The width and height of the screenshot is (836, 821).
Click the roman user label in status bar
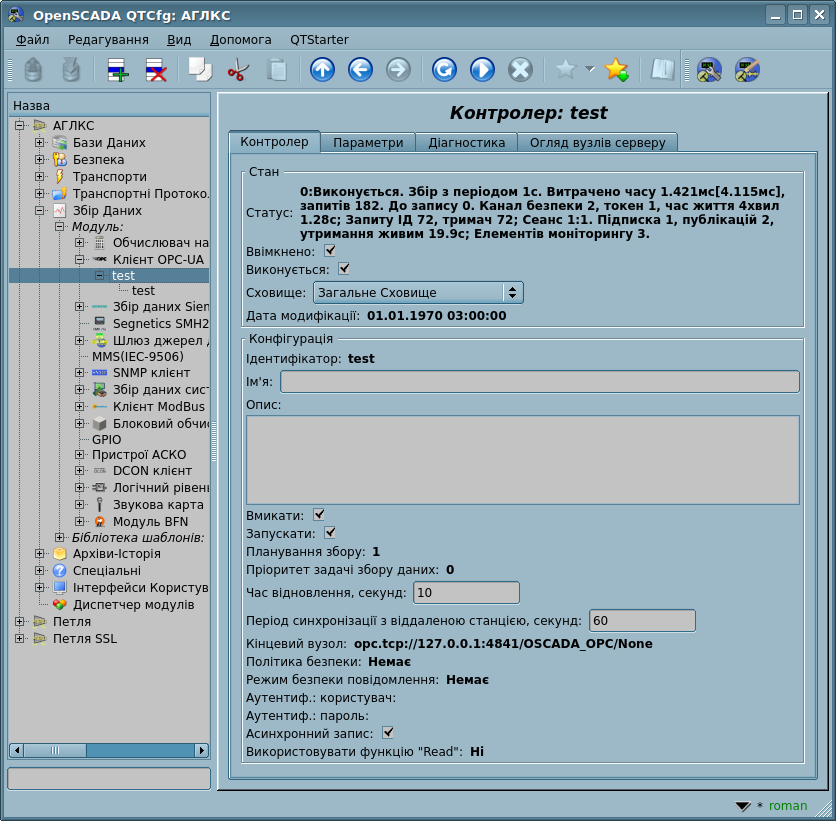(788, 806)
